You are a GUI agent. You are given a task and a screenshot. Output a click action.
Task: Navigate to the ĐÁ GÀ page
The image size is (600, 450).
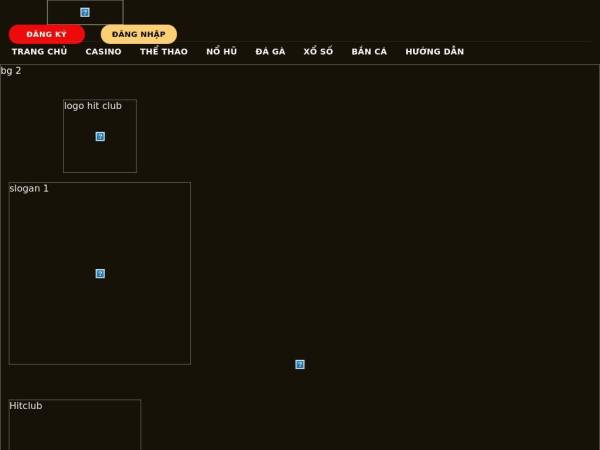(270, 51)
